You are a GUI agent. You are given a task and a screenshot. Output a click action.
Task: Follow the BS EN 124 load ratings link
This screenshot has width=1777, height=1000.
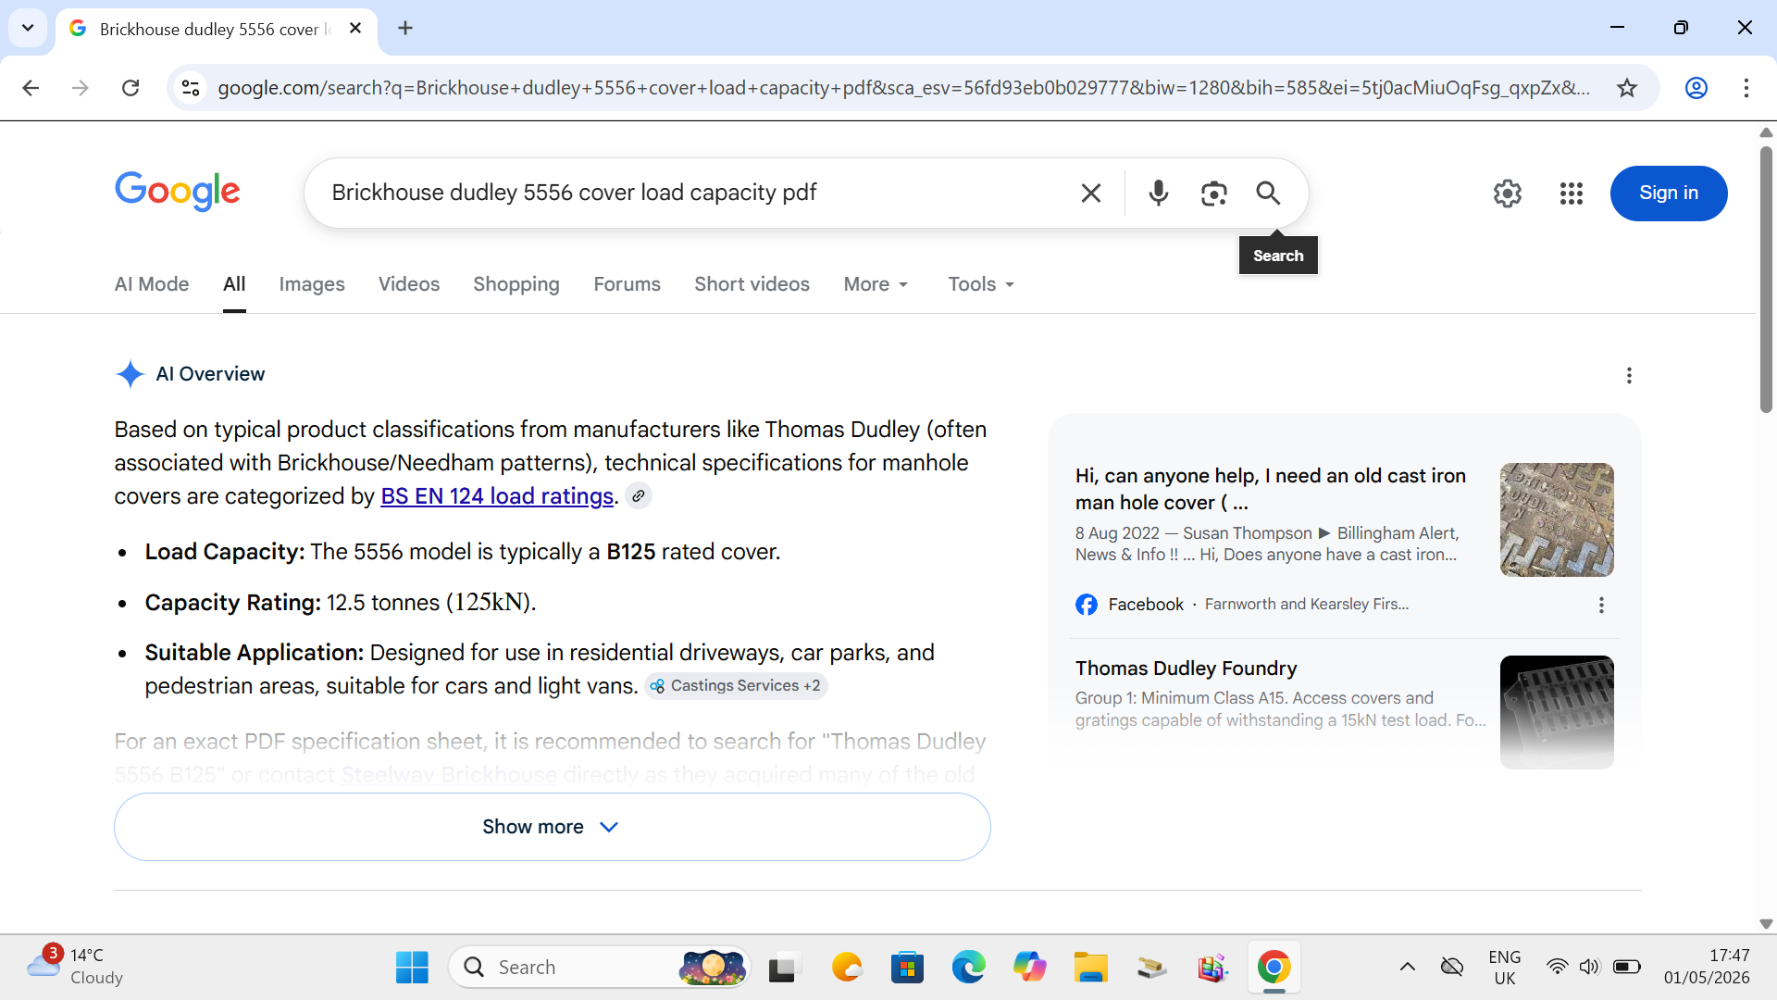coord(497,496)
